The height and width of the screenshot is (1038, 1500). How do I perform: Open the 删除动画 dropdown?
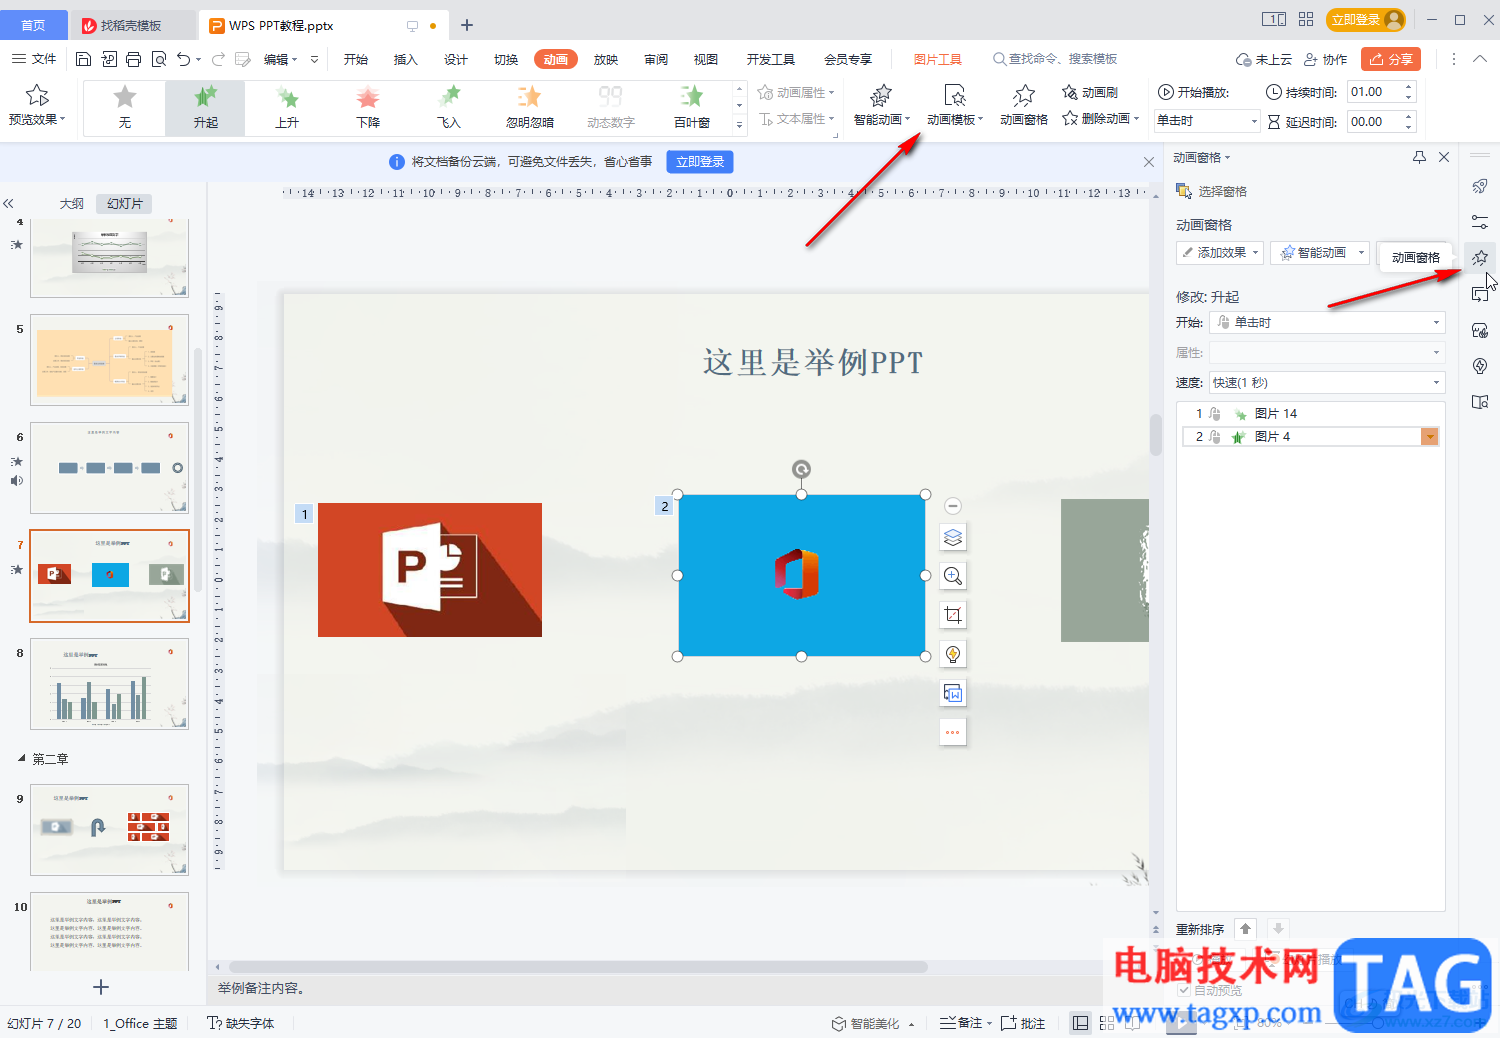(x=1101, y=118)
